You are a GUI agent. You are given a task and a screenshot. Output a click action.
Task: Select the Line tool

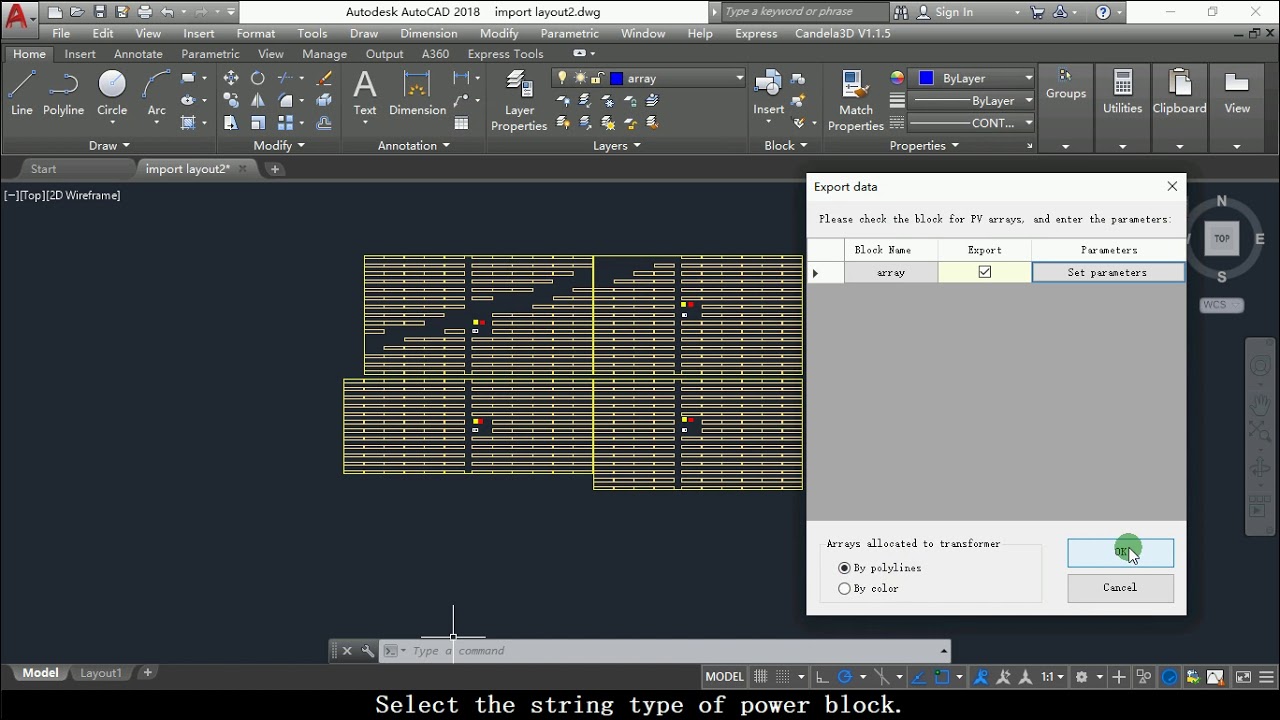(22, 93)
